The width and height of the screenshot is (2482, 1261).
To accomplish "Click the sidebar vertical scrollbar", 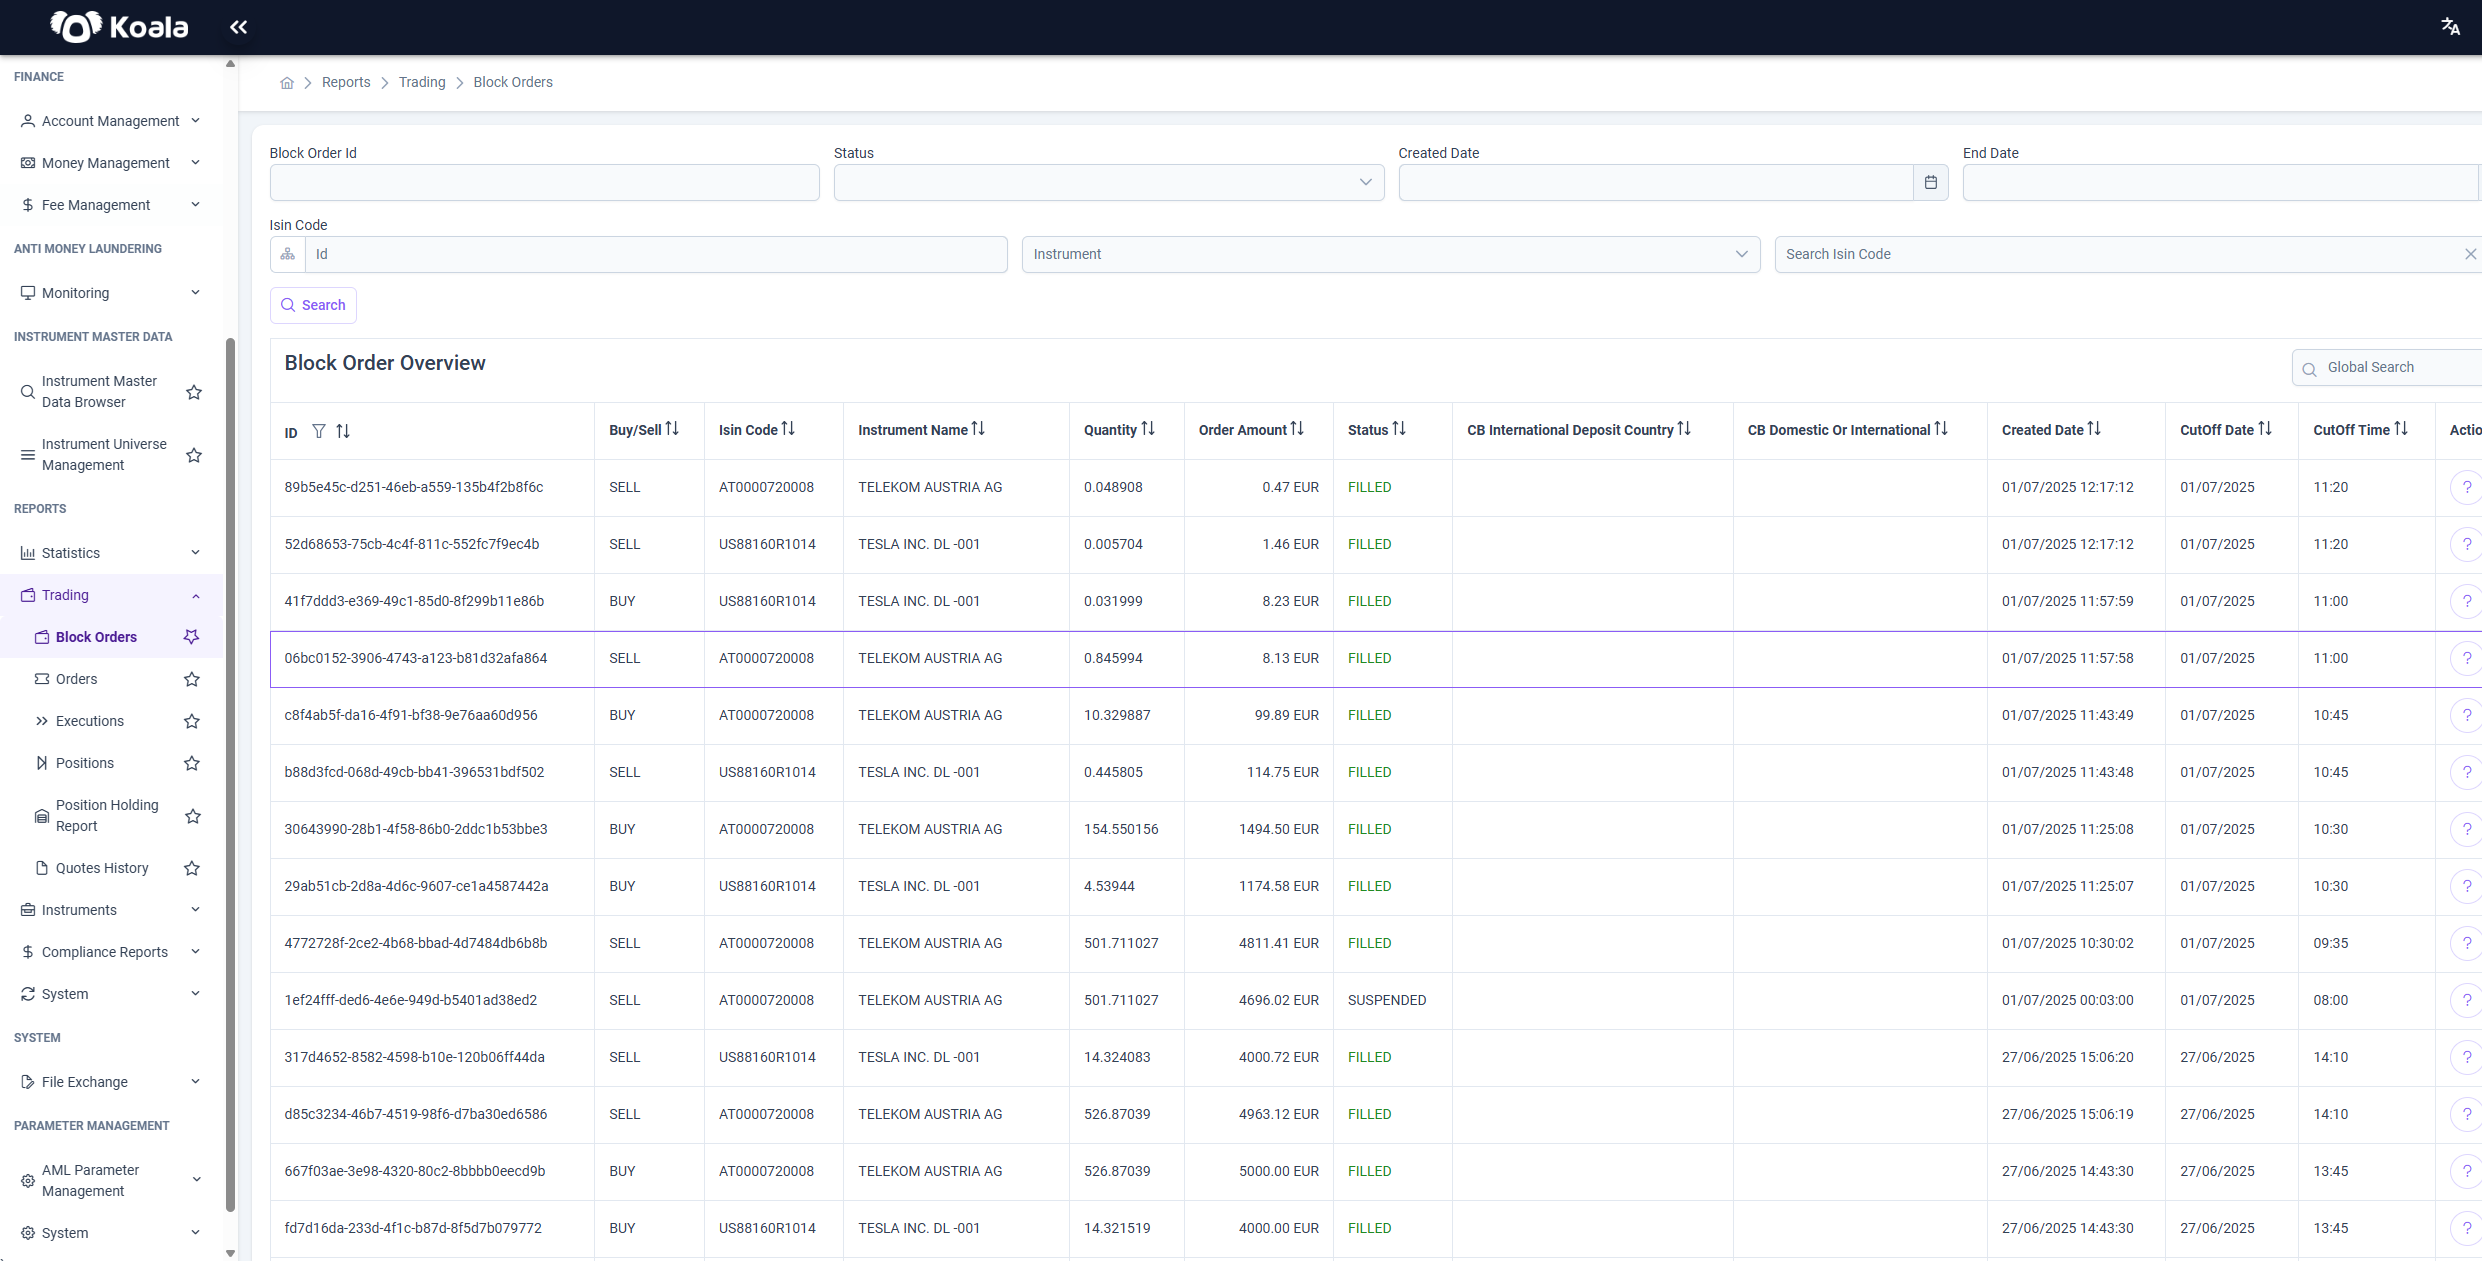I will (x=231, y=775).
